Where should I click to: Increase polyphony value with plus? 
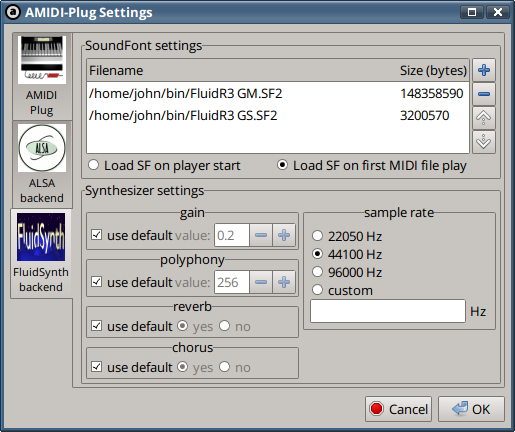(284, 282)
